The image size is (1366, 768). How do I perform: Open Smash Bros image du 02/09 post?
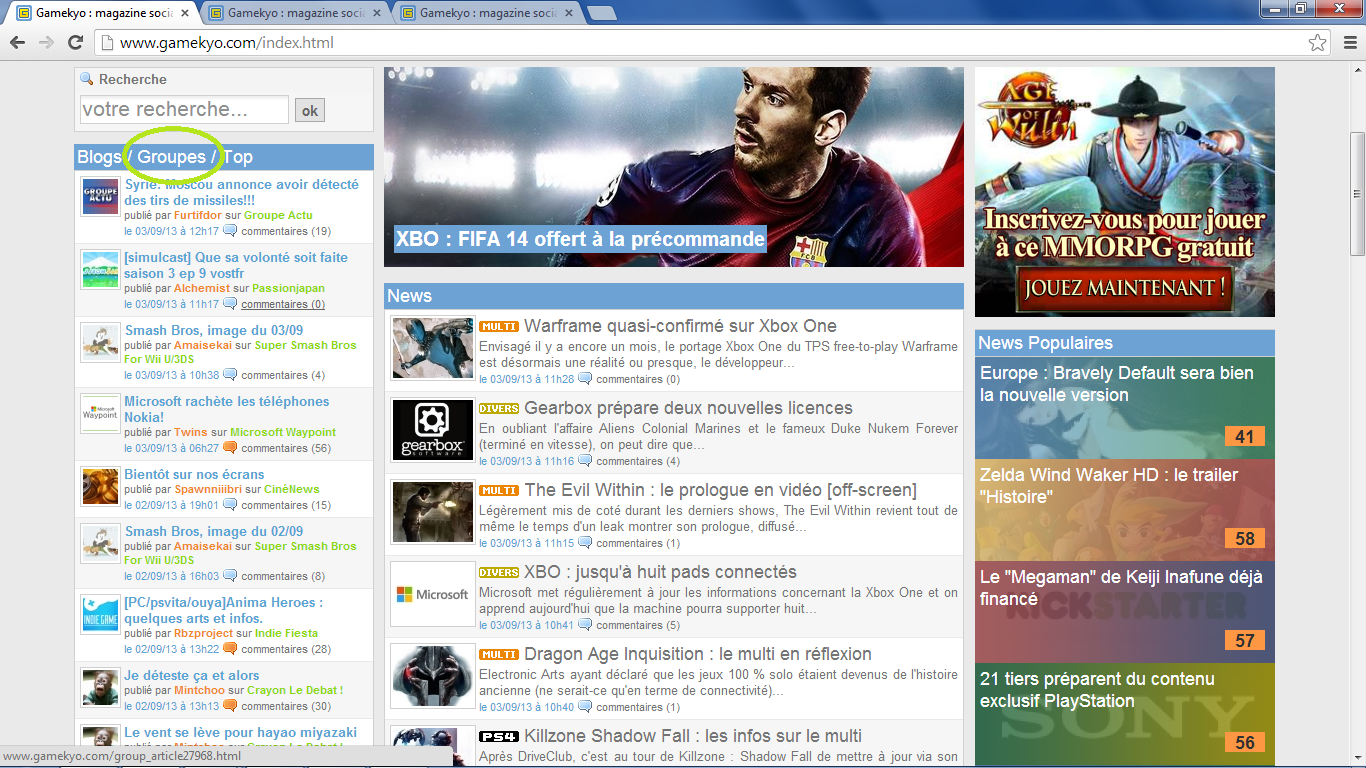(x=214, y=531)
